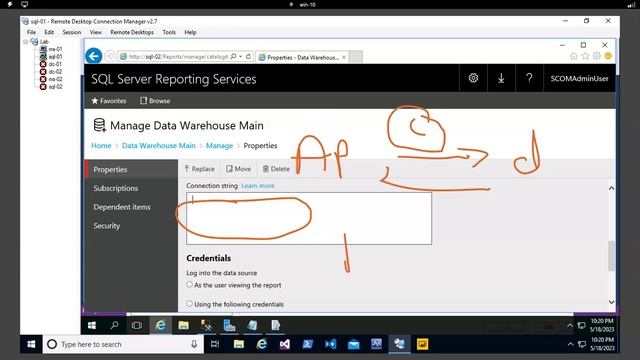
Task: Click the refresh icon in address bar
Action: 248,56
